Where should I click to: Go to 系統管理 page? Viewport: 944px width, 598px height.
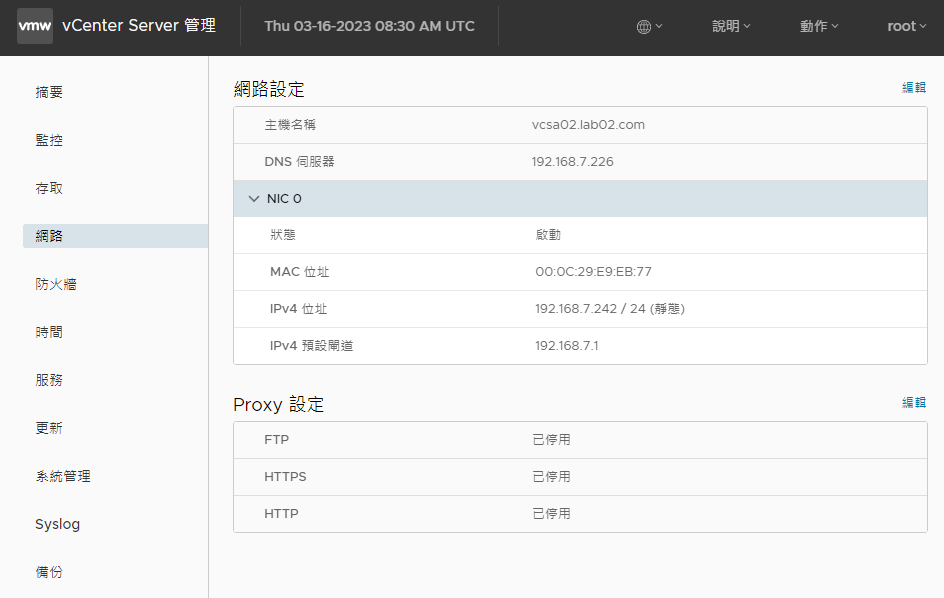pyautogui.click(x=63, y=476)
